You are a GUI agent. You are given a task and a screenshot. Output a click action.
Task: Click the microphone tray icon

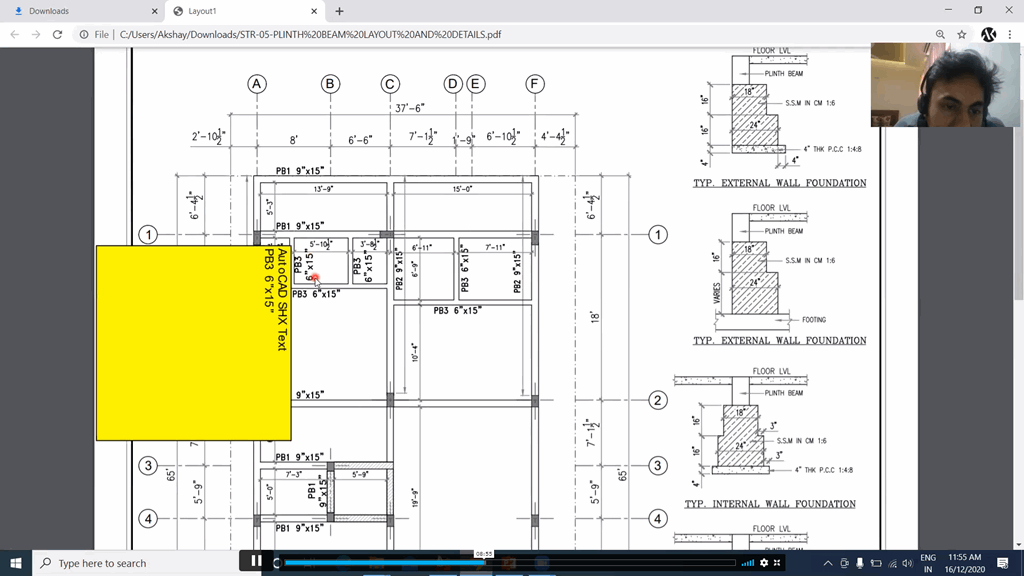pos(860,563)
